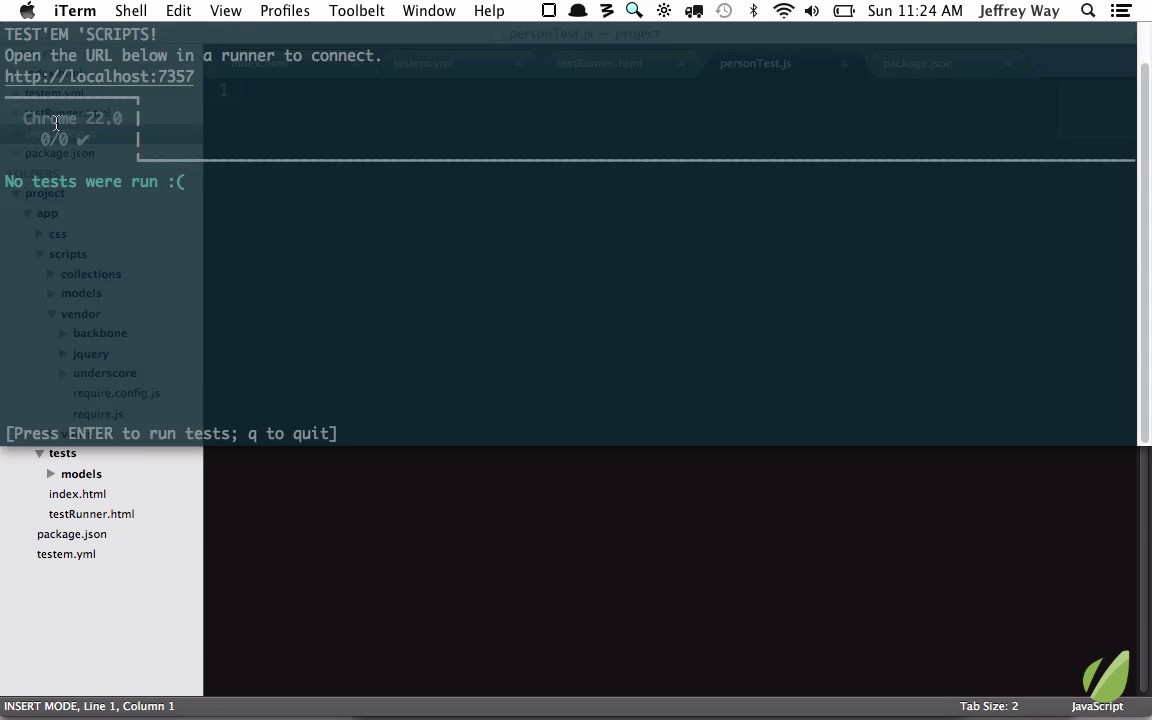The width and height of the screenshot is (1152, 720).
Task: Open the Shell menu
Action: (x=131, y=10)
